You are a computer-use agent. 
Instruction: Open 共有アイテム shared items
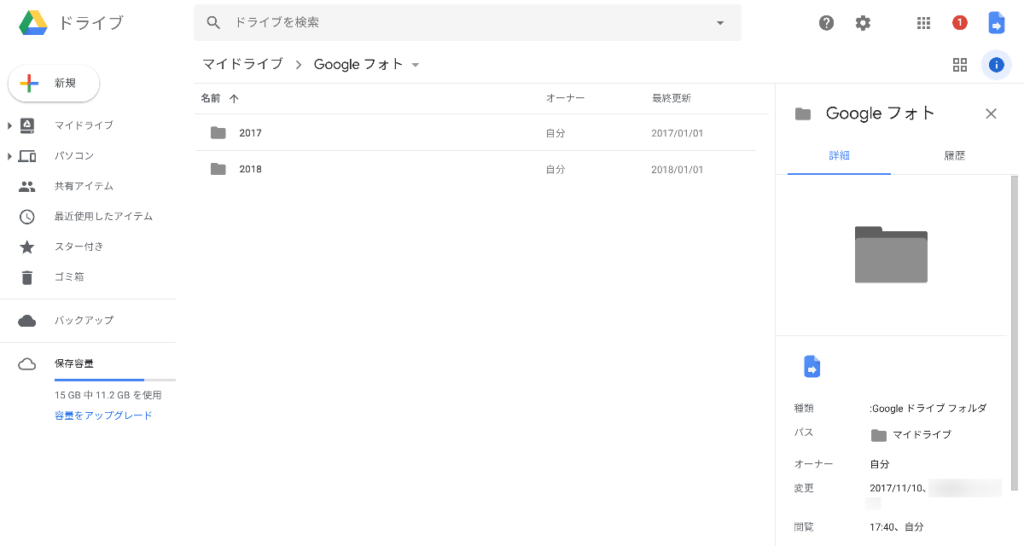(84, 186)
